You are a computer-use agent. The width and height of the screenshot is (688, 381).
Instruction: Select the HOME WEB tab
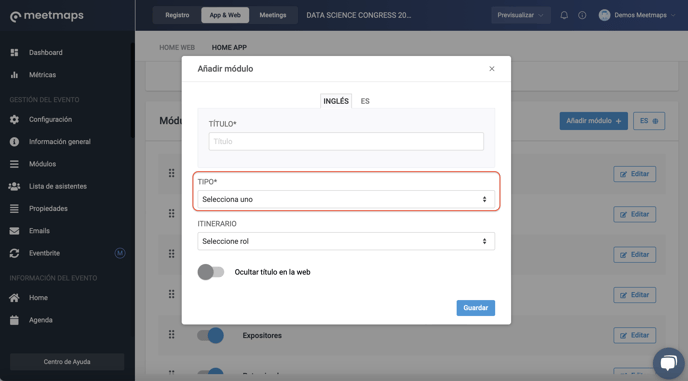(x=177, y=47)
